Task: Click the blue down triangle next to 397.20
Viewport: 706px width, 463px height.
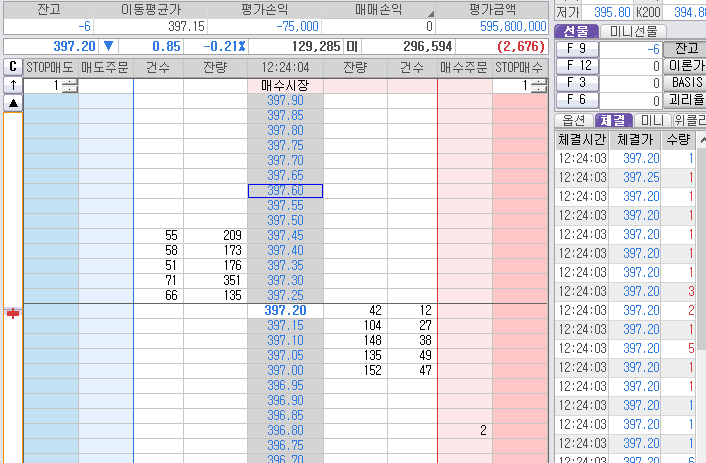Action: (x=109, y=46)
